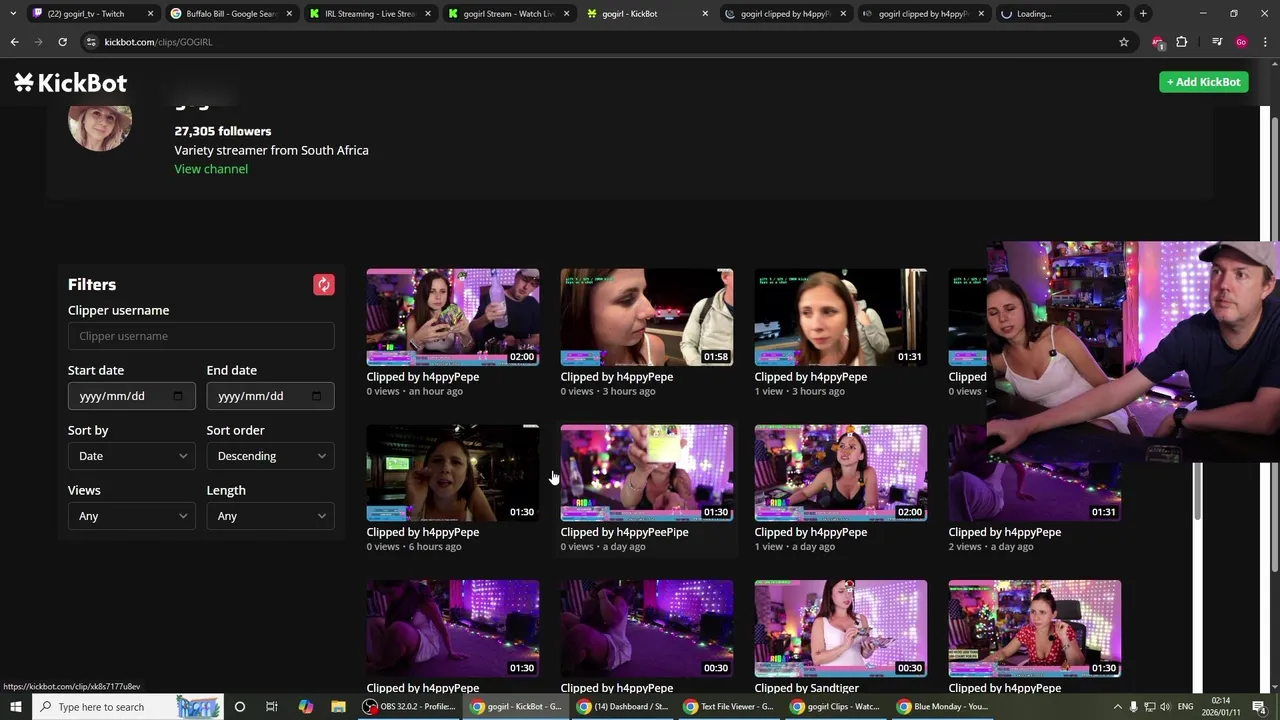
Task: Open the 01:31 clip with 1 view from 3 hours ago
Action: coord(841,317)
